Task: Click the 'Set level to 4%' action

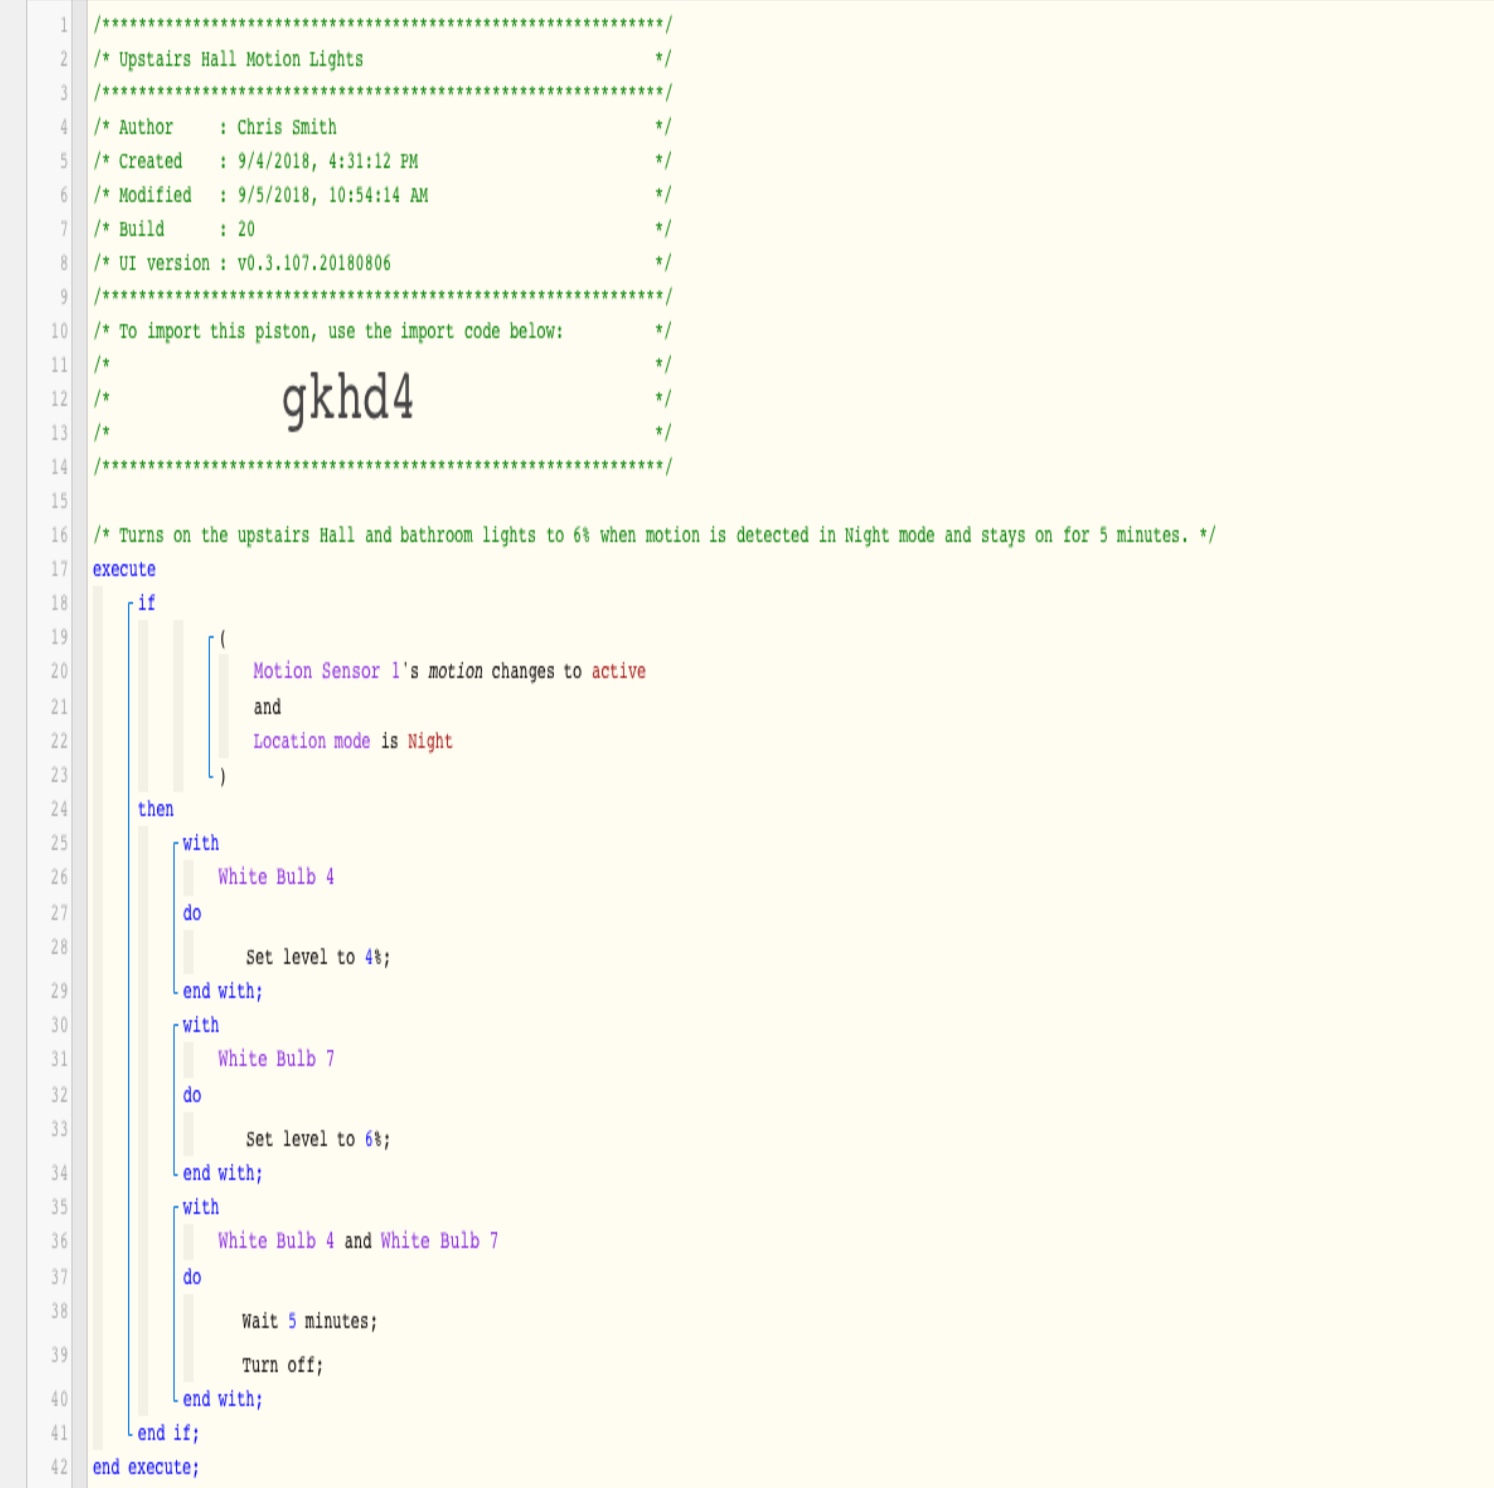Action: (x=318, y=957)
